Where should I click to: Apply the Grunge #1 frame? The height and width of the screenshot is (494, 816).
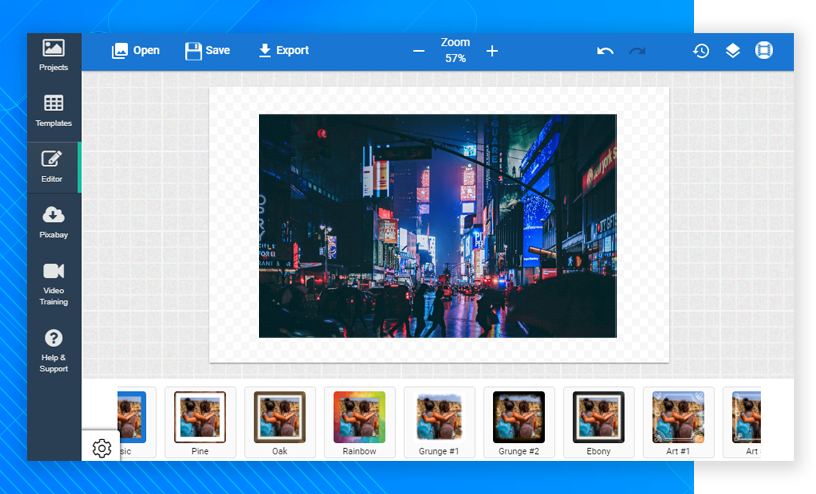coord(439,423)
